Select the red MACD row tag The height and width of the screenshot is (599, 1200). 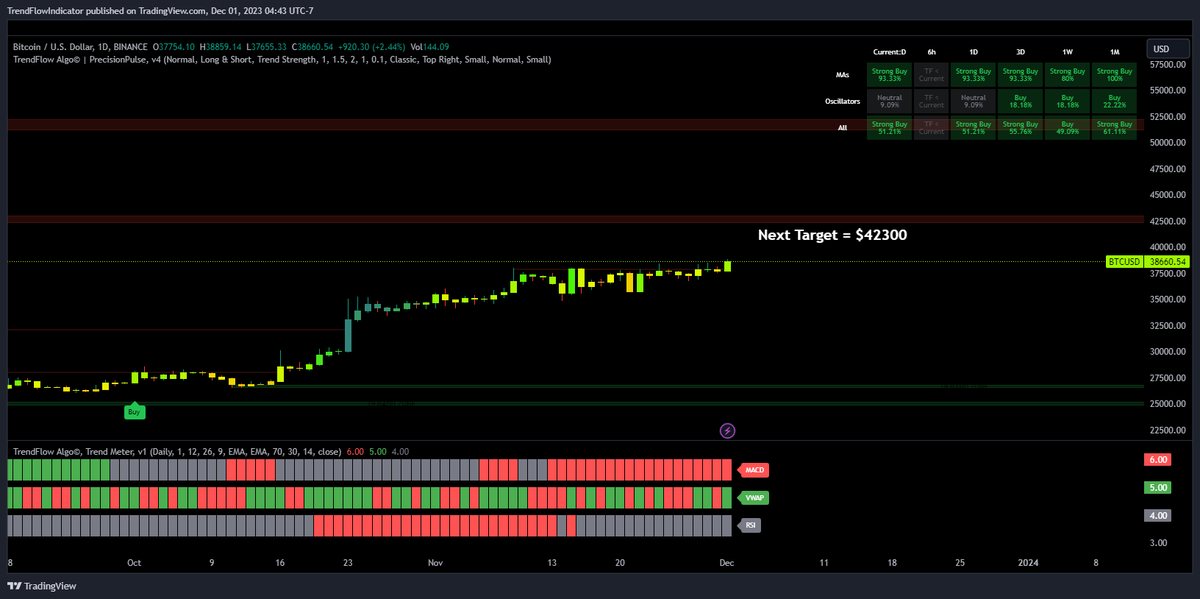coord(755,469)
